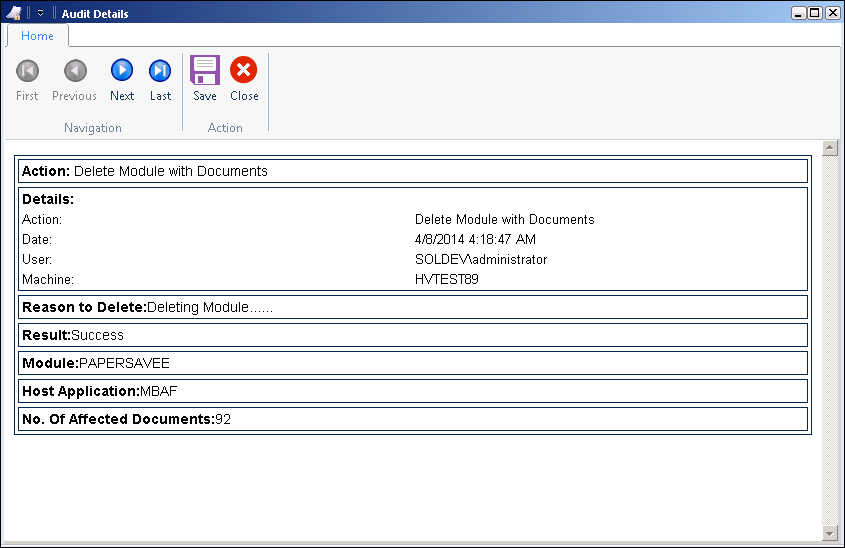Click the 'User:' label
The width and height of the screenshot is (845, 548).
pos(37,260)
